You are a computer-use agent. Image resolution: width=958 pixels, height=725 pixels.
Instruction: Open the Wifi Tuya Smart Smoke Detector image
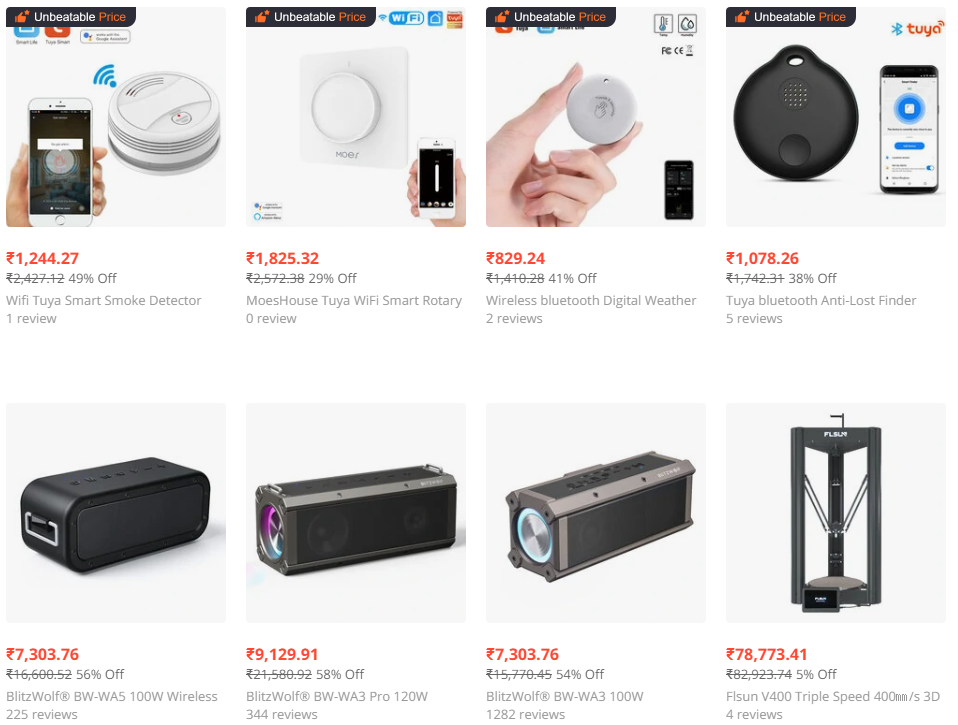(115, 117)
